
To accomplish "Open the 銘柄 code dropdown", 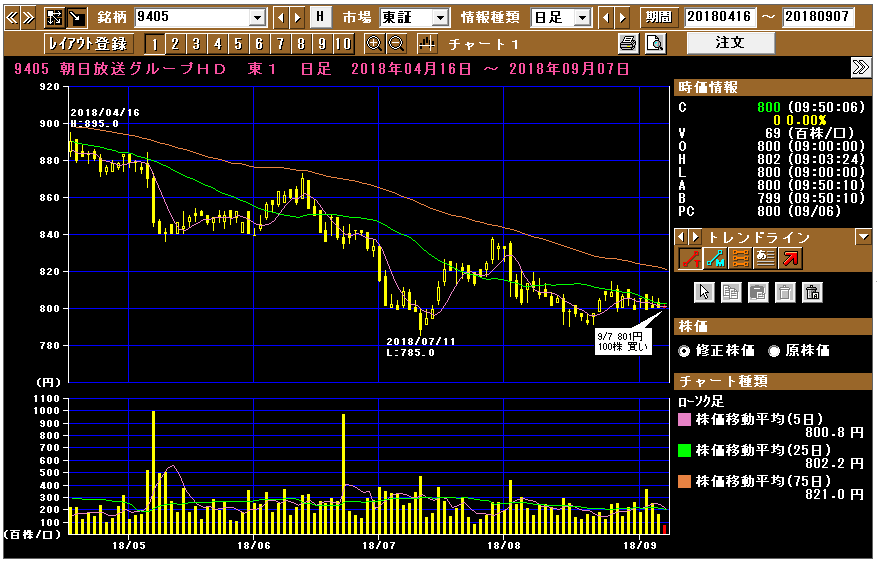I will pyautogui.click(x=257, y=18).
